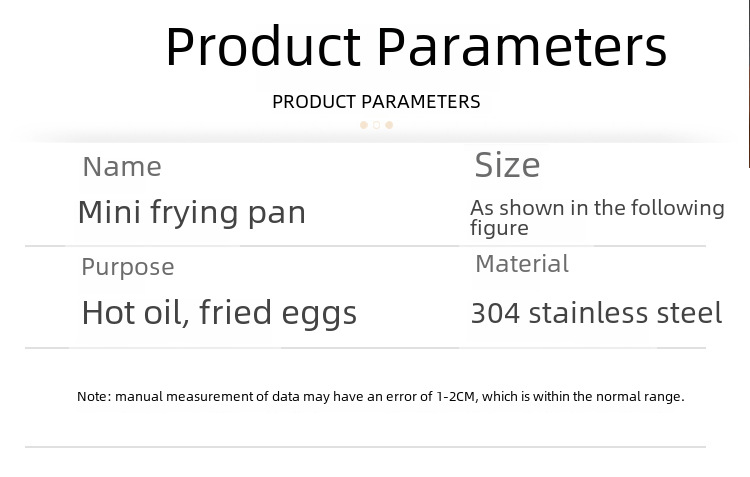The height and width of the screenshot is (477, 750).
Task: Click the hollow middle dot indicator
Action: tap(376, 125)
